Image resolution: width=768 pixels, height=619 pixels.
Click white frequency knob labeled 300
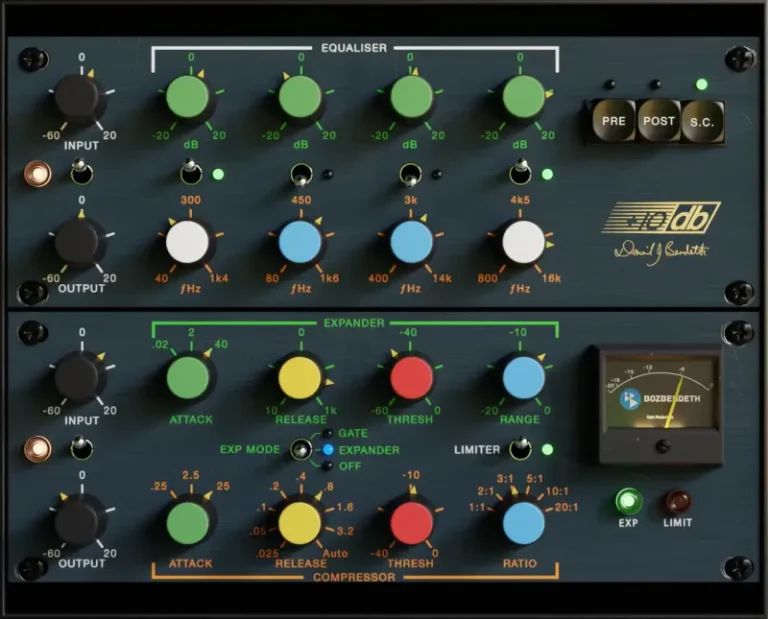pyautogui.click(x=188, y=242)
